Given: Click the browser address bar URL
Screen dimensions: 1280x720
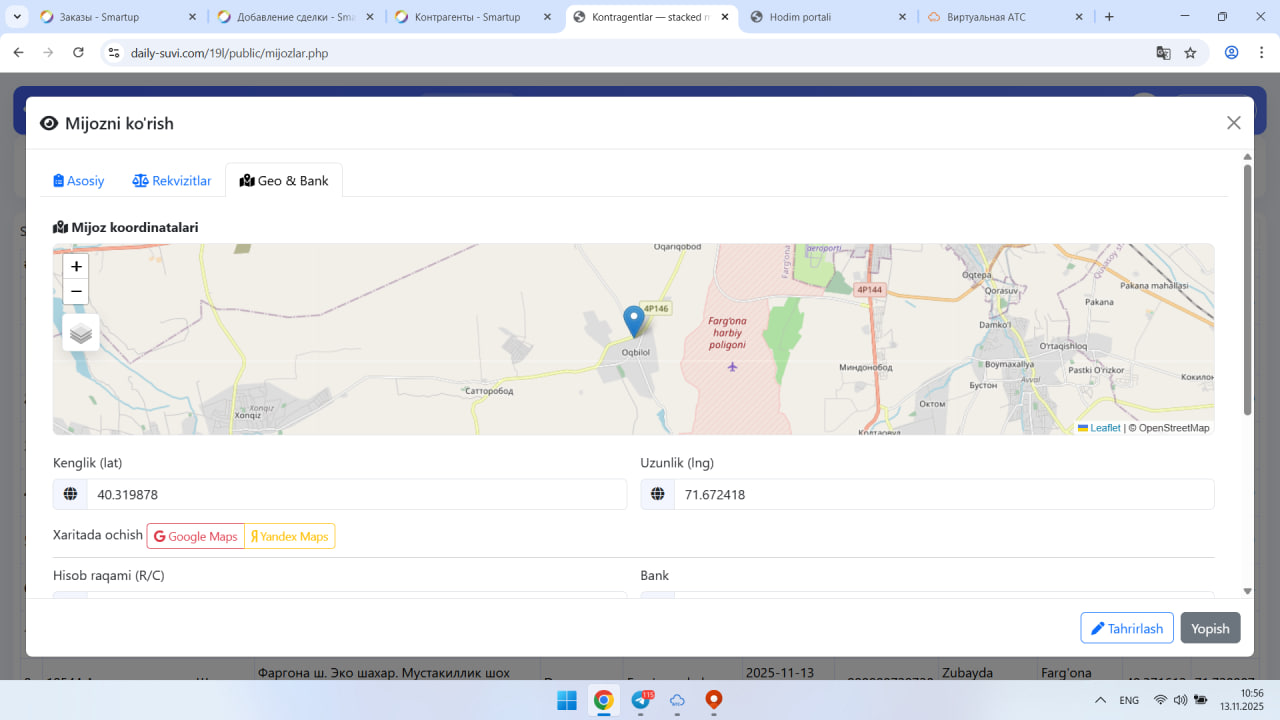Looking at the screenshot, I should 229,53.
